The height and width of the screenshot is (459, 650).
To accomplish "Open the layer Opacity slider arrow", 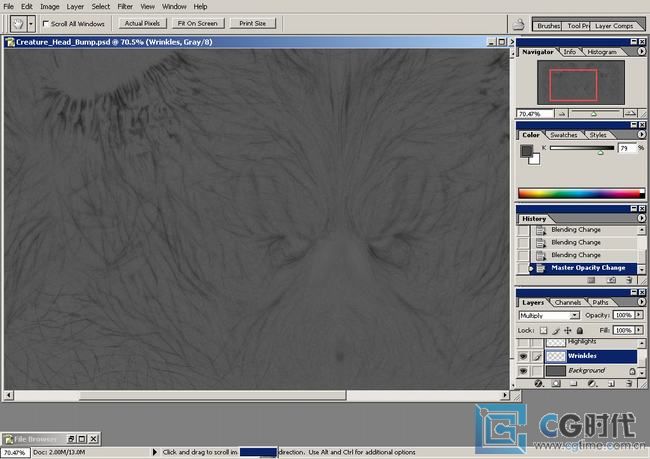I will coord(639,315).
